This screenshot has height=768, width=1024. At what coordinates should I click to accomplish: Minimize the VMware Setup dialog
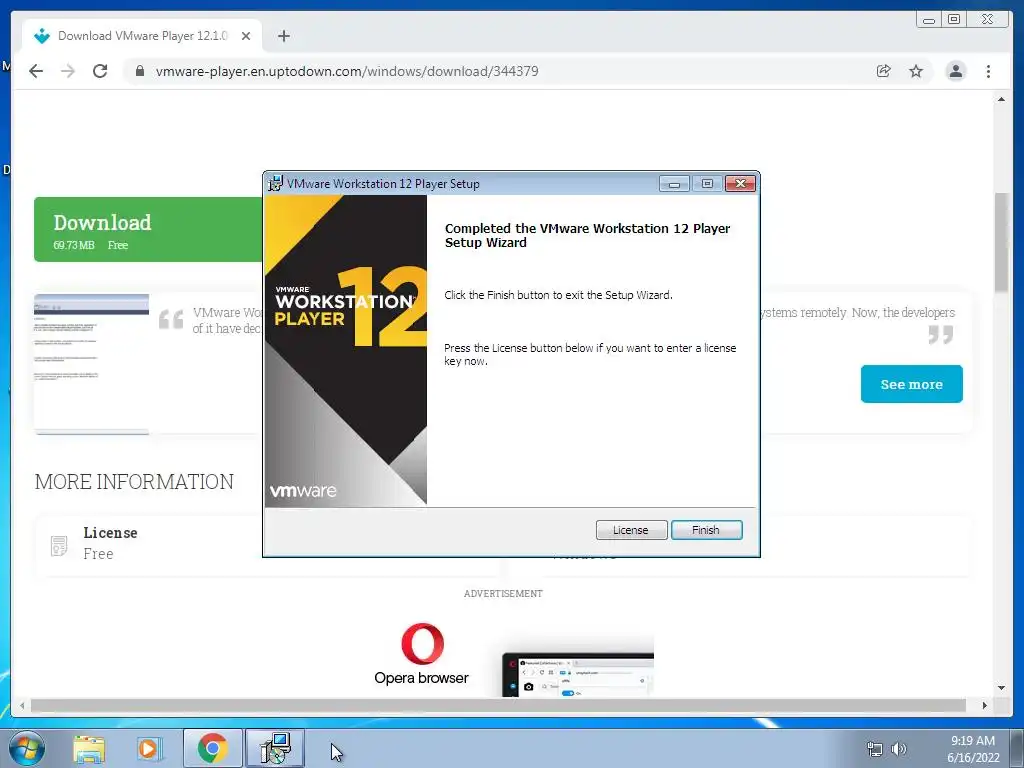tap(675, 184)
